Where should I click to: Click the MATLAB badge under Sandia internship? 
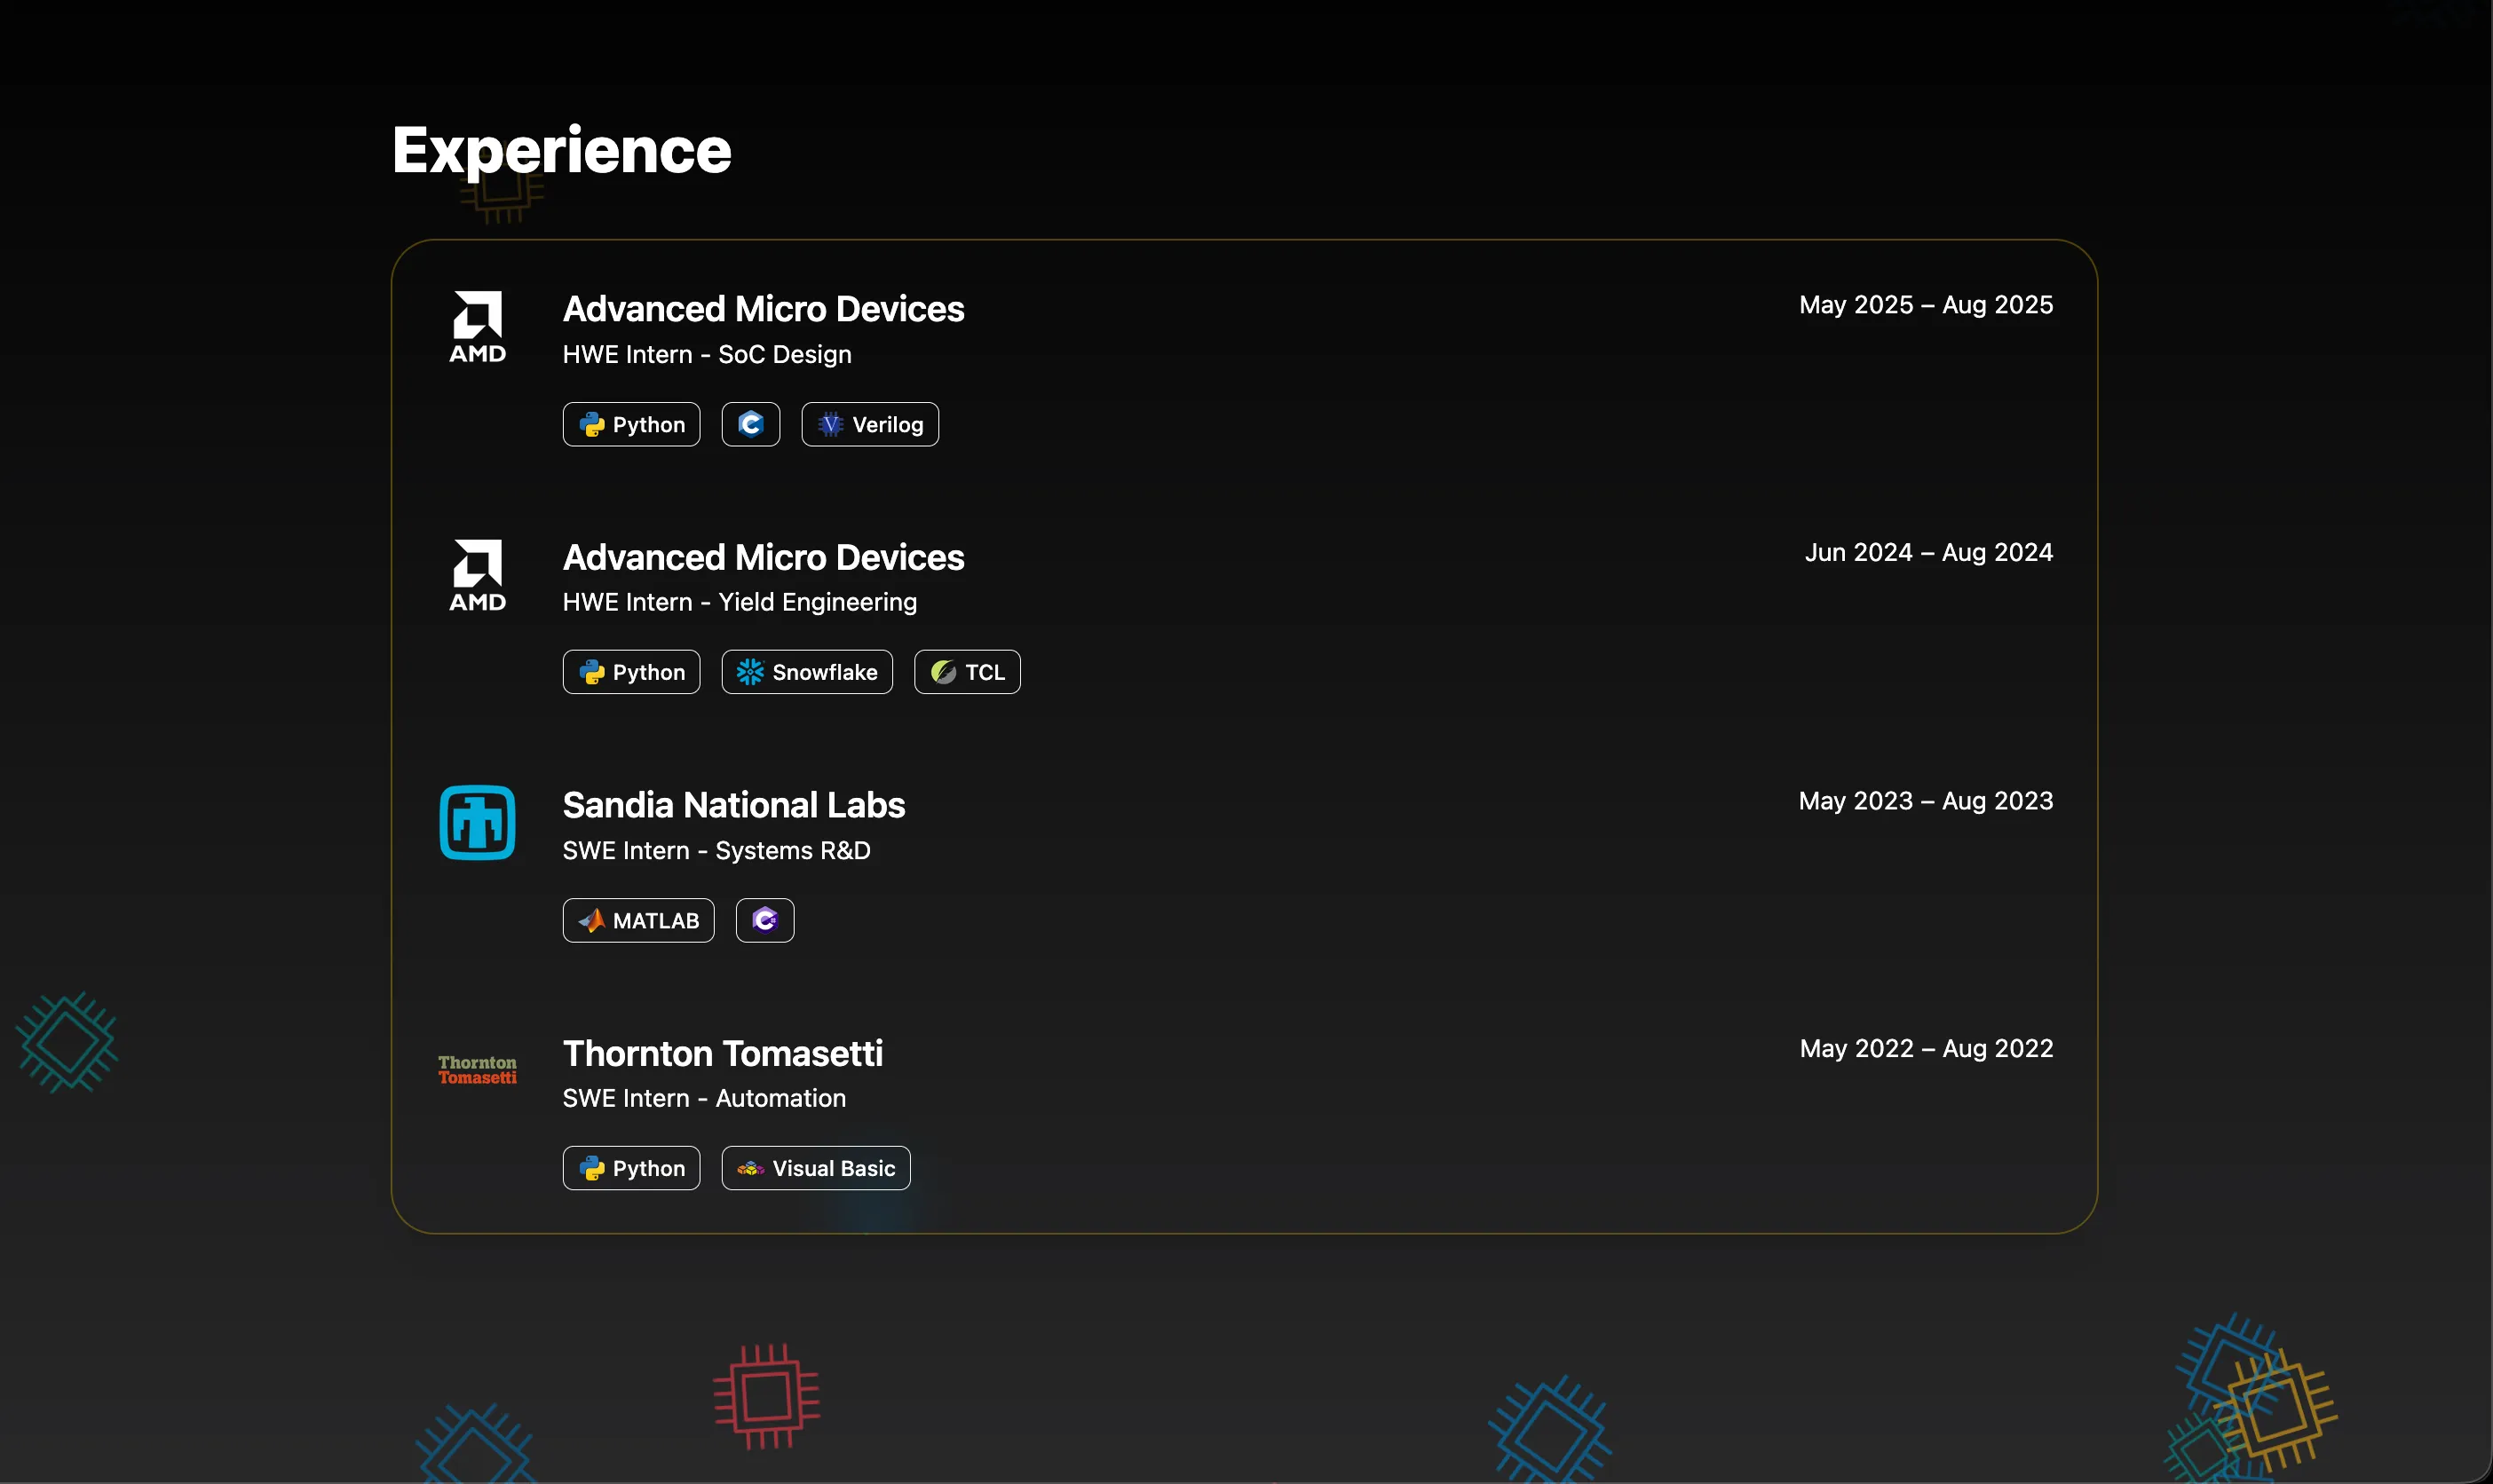point(638,919)
